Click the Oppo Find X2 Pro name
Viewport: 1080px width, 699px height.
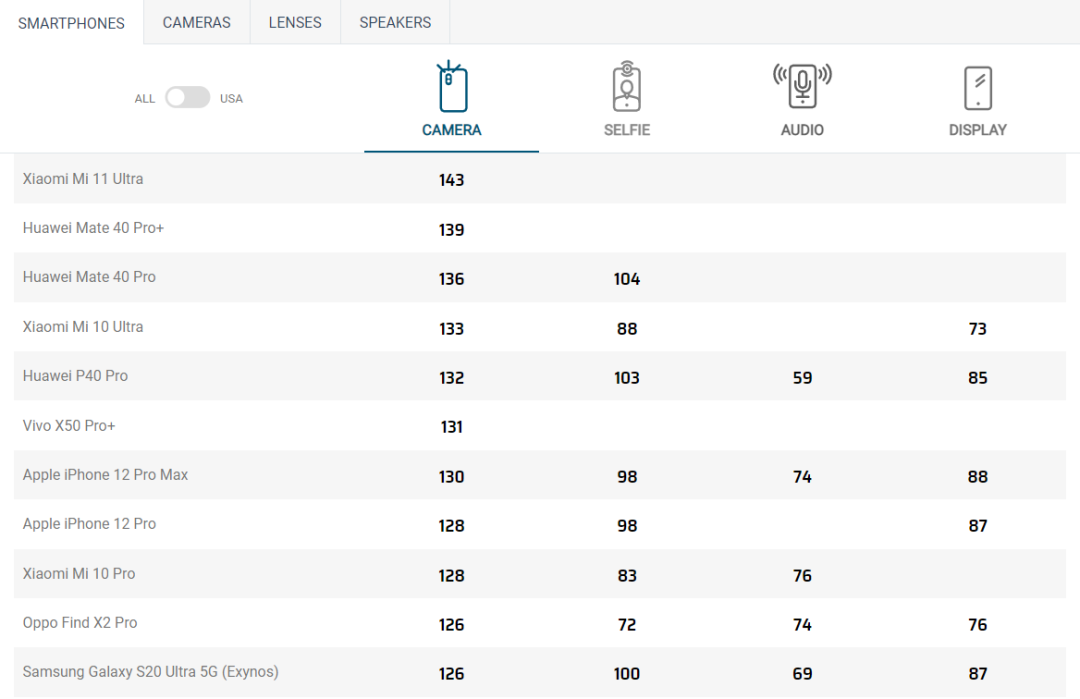pyautogui.click(x=80, y=623)
